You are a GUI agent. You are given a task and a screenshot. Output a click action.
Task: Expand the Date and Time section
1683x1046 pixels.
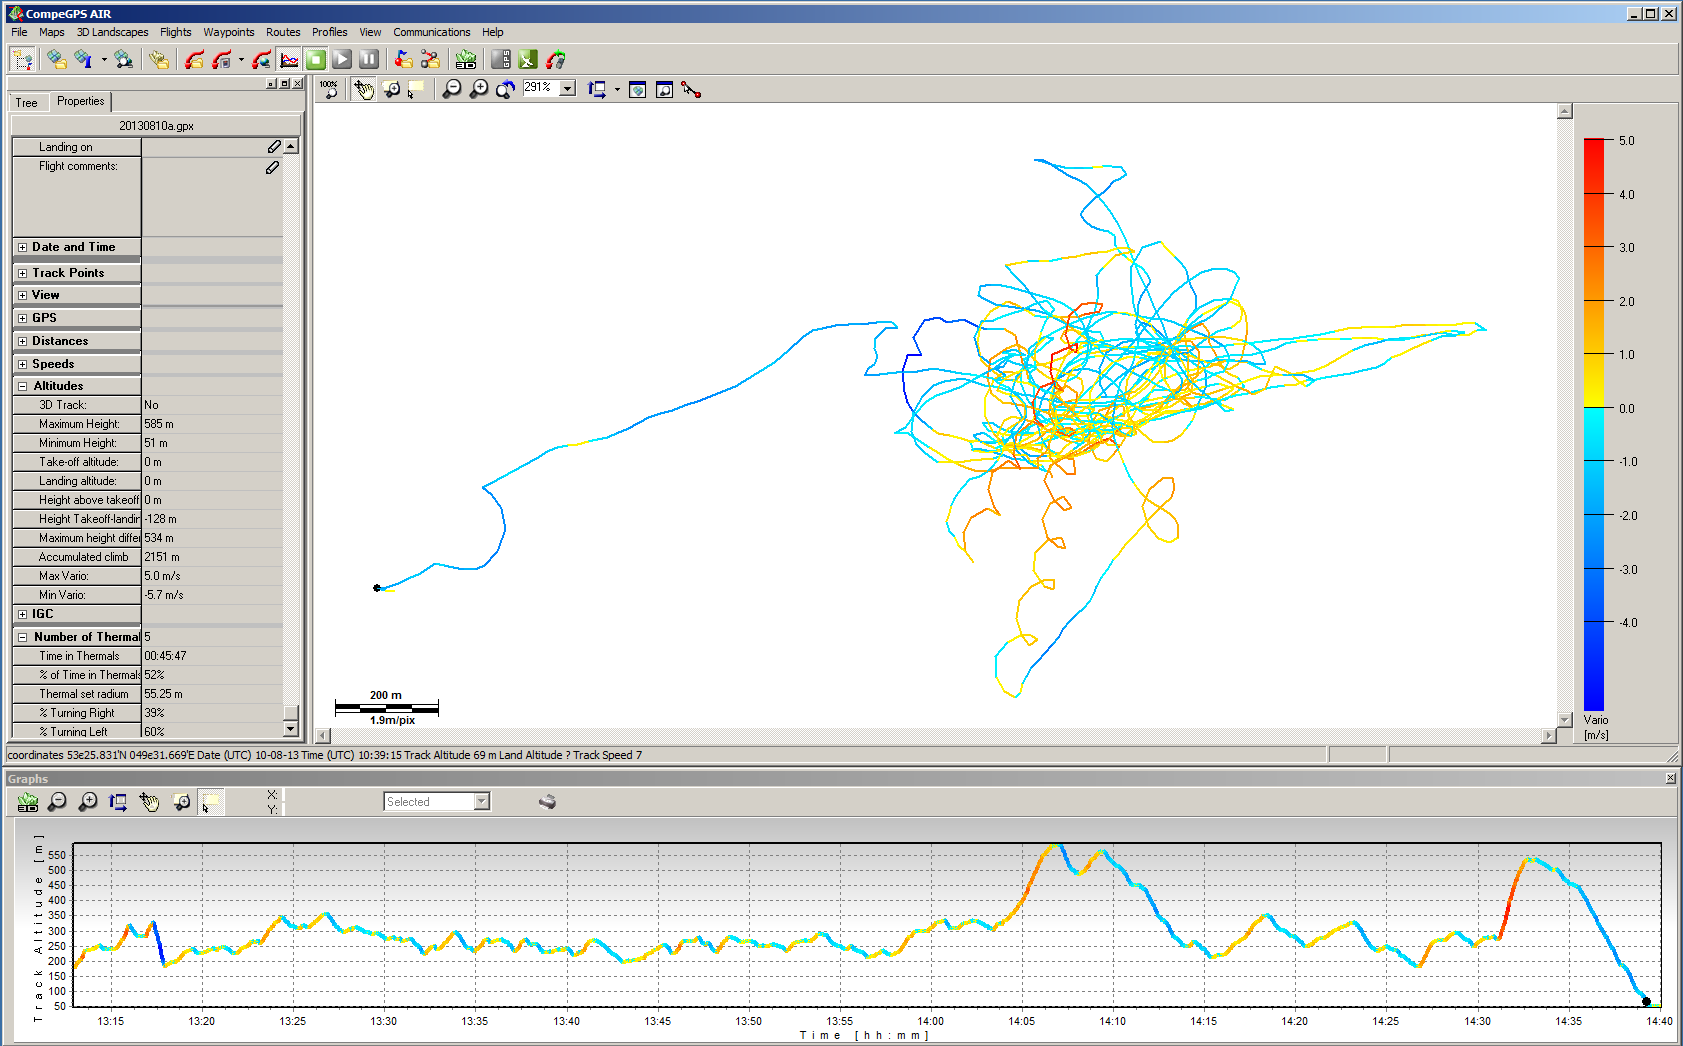pos(22,247)
